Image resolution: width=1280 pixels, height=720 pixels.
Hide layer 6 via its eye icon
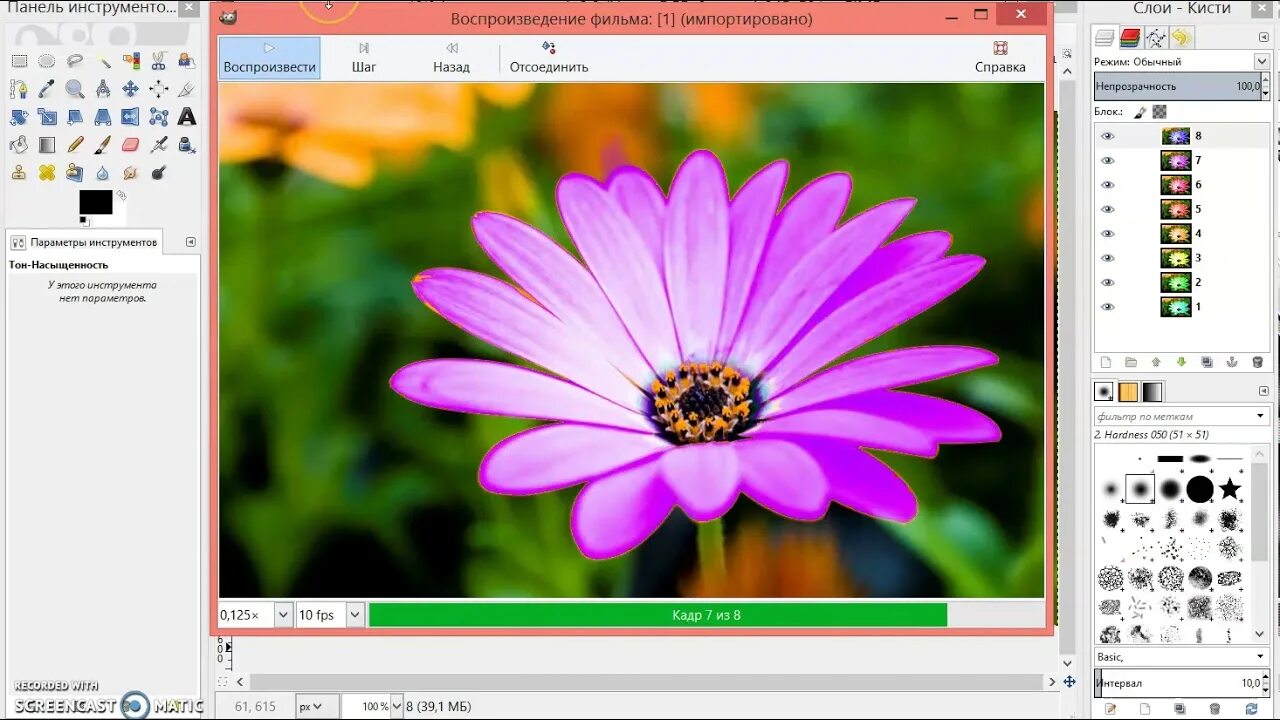click(x=1107, y=185)
